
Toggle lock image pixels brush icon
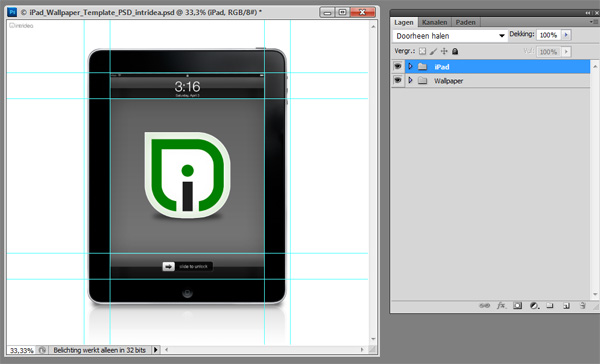tap(433, 51)
